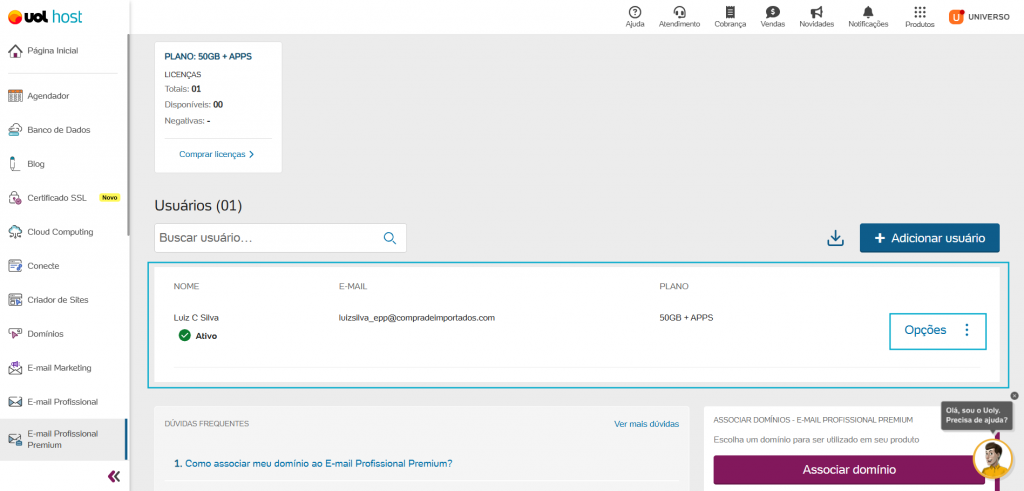Click the three-dot icon beside Opções
This screenshot has height=491, width=1024.
pos(967,330)
